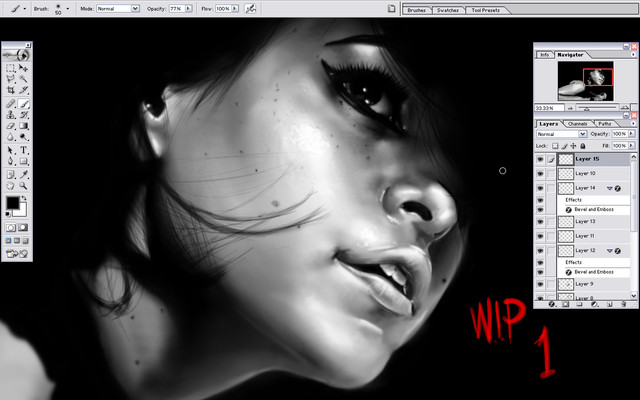The width and height of the screenshot is (640, 400).
Task: Select the Brush tool in the toolbox
Action: (23, 104)
